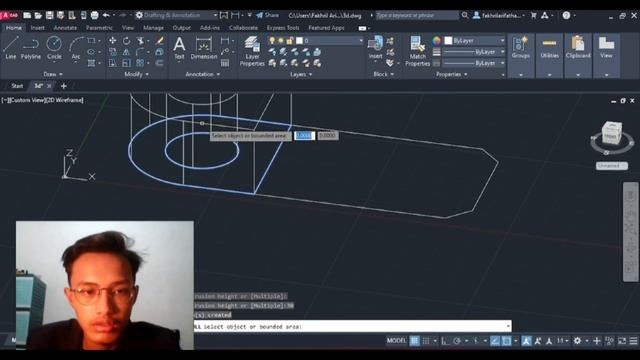
Task: Click the white layer 0 color swatch
Action: click(299, 40)
